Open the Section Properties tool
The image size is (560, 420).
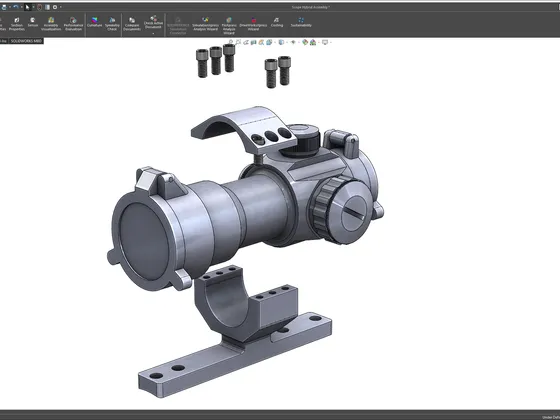tap(17, 24)
